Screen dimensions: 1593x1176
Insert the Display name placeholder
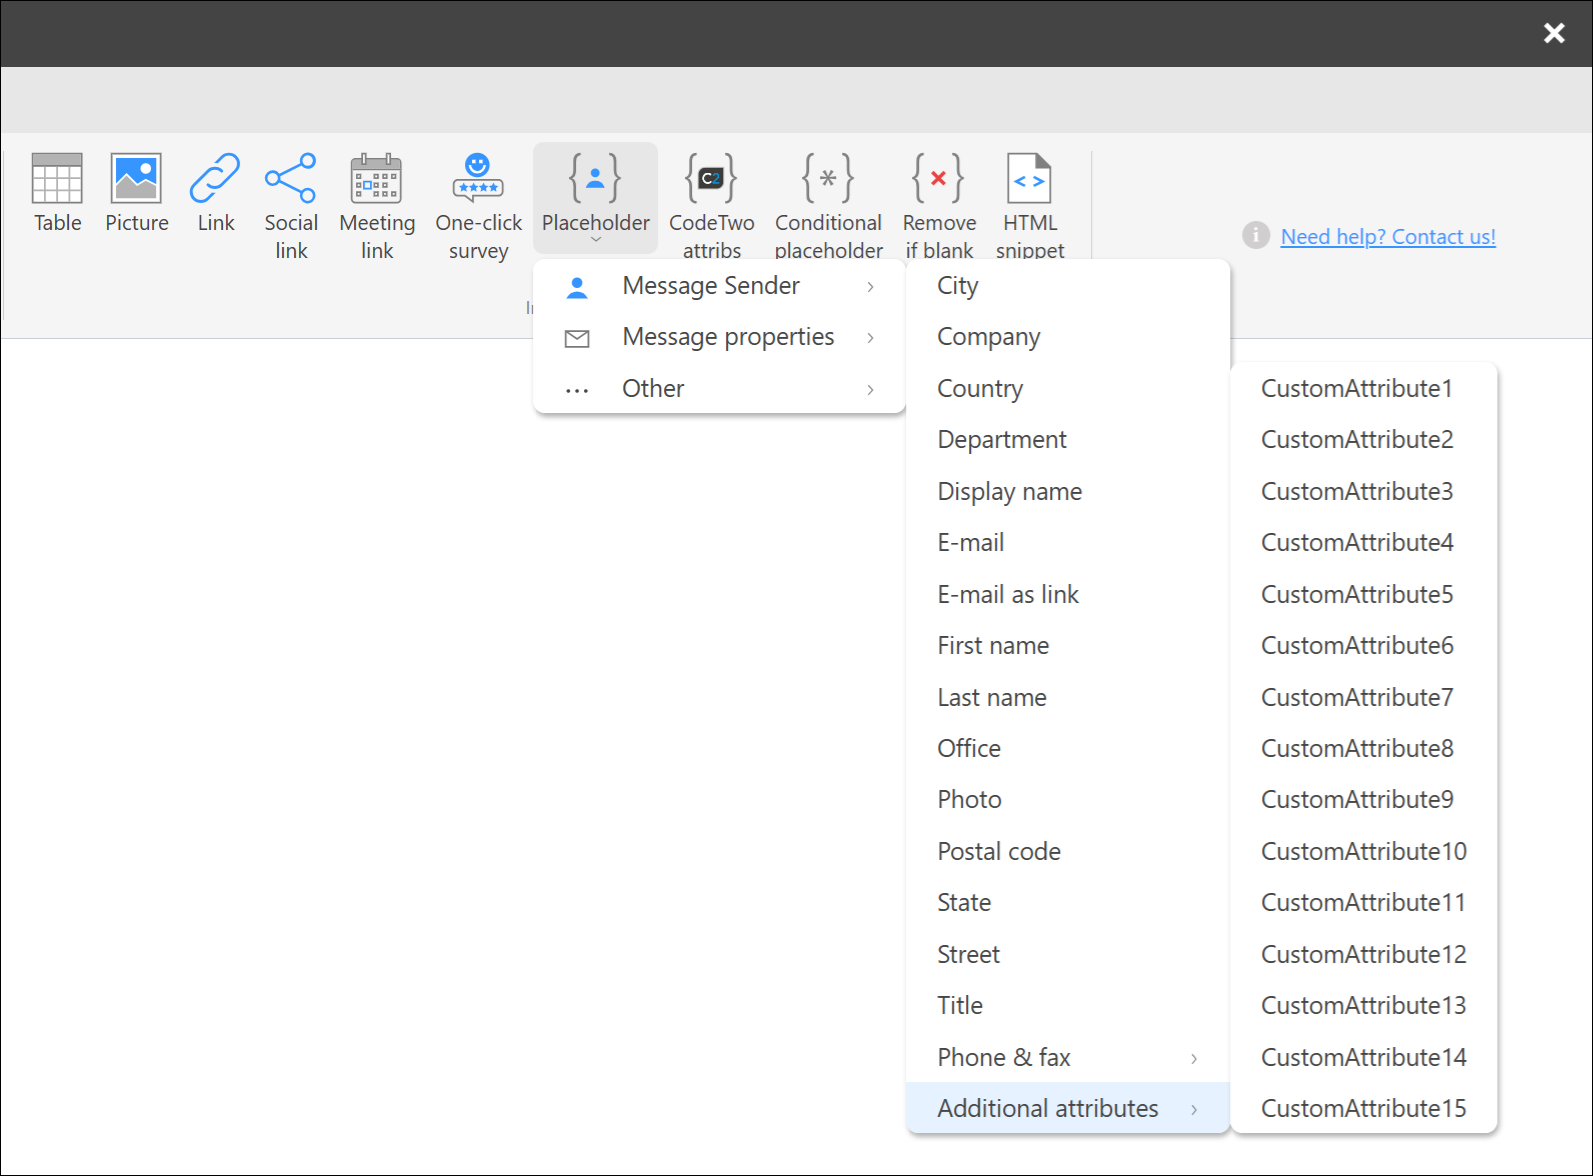[1067, 492]
